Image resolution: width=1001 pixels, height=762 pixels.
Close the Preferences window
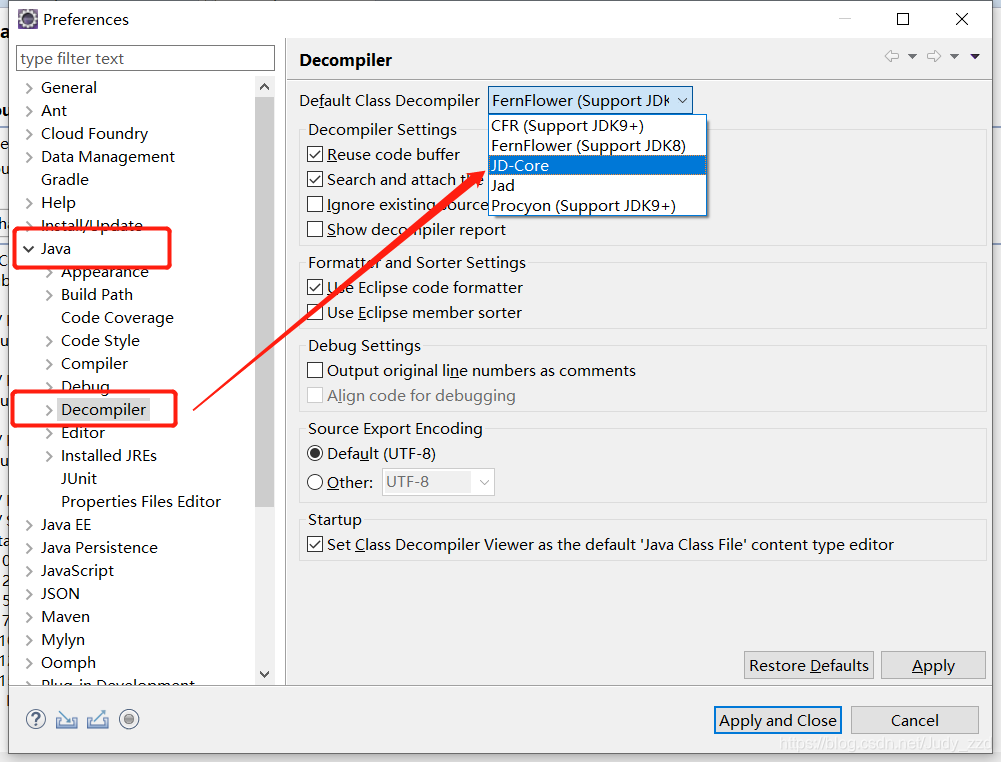pos(962,19)
